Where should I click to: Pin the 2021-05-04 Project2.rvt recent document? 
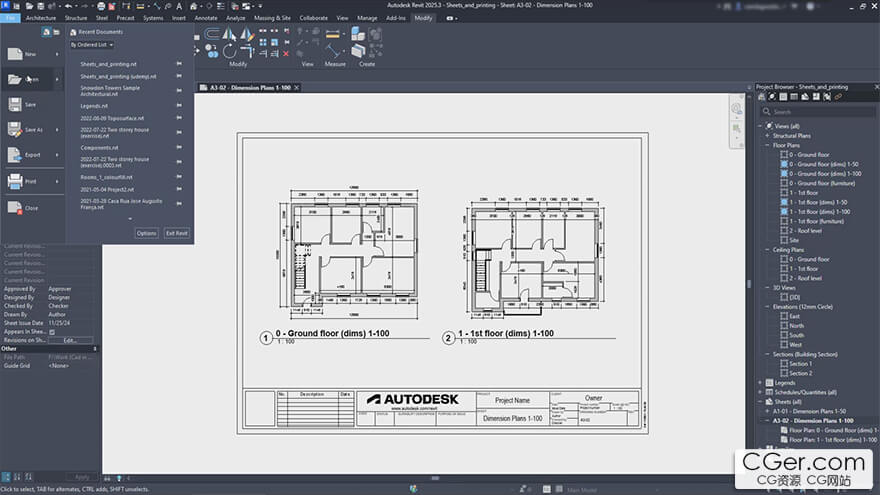[179, 189]
